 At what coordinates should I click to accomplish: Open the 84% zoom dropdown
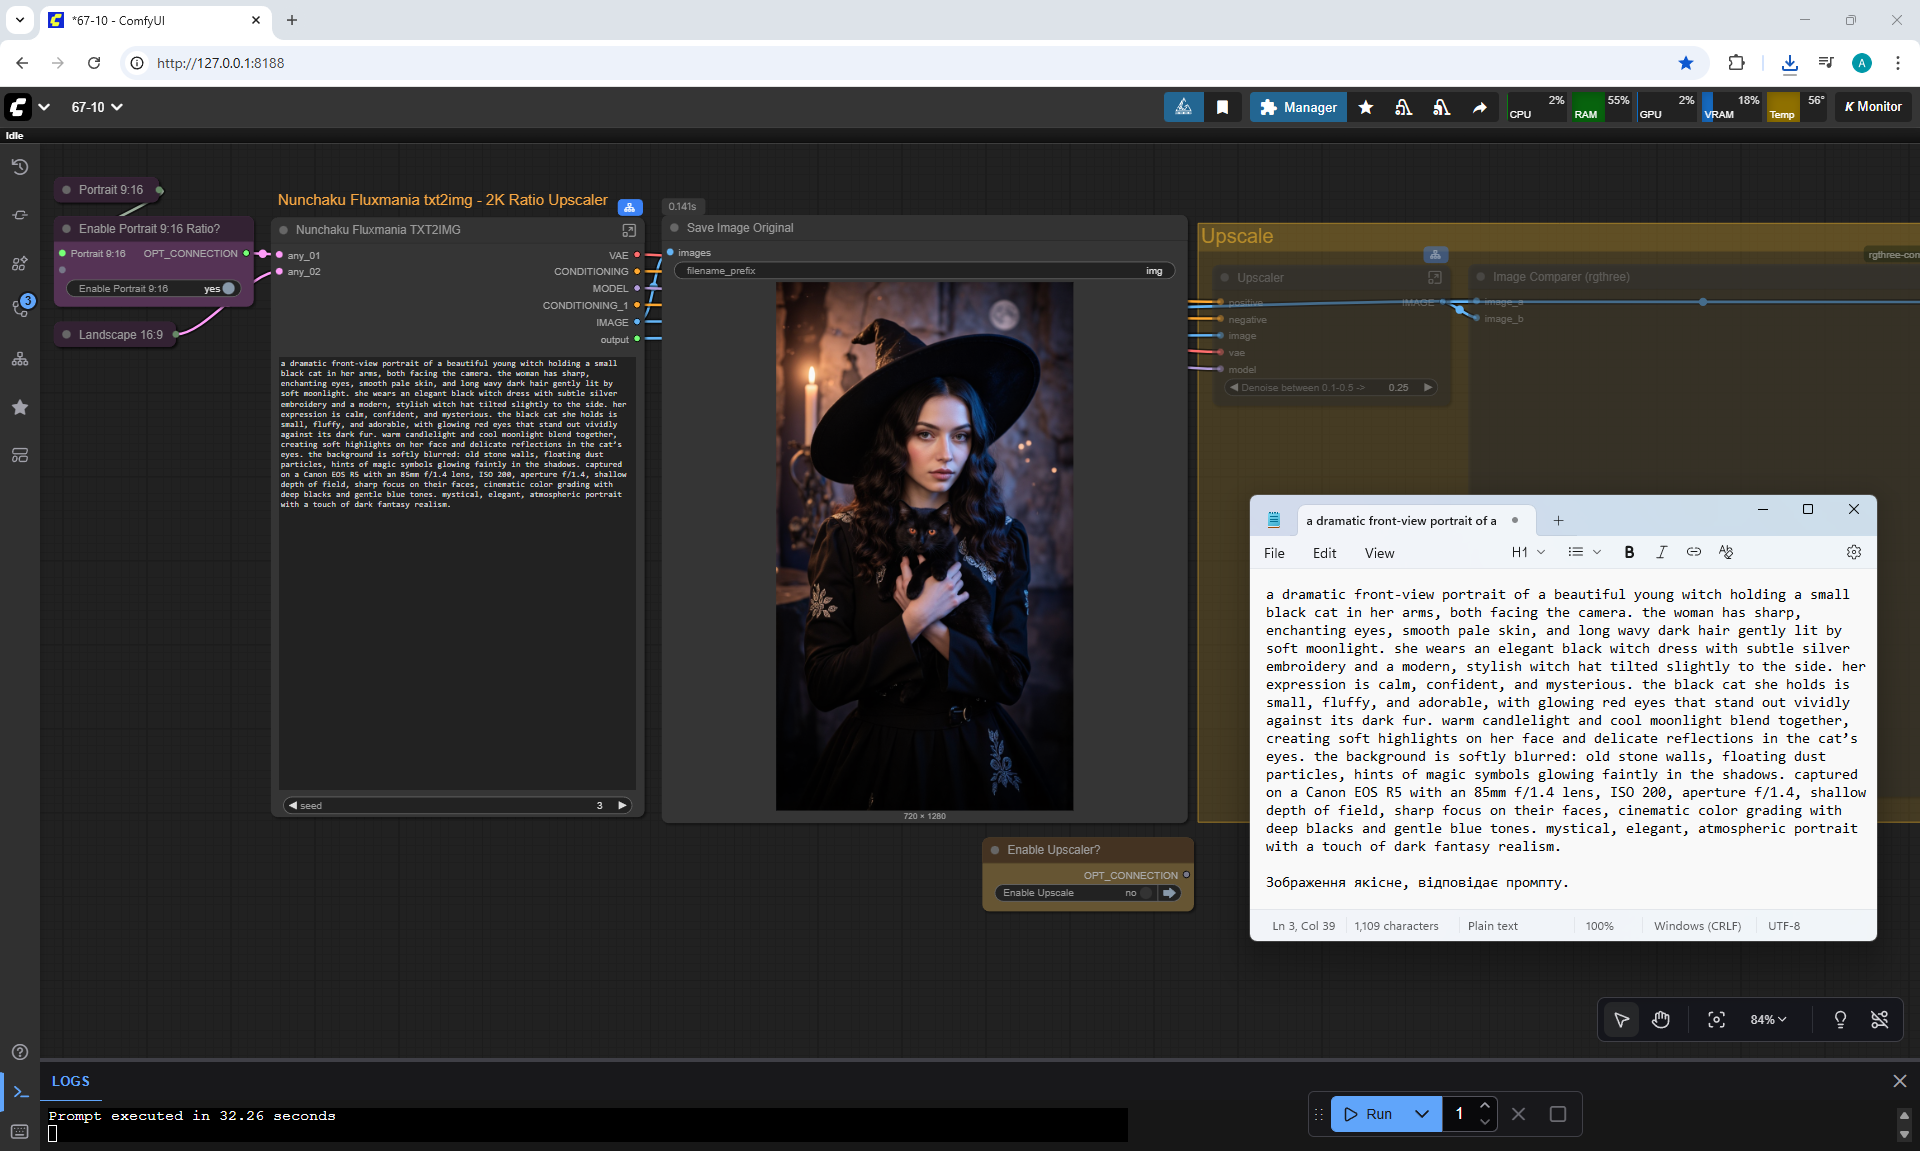[1767, 1019]
